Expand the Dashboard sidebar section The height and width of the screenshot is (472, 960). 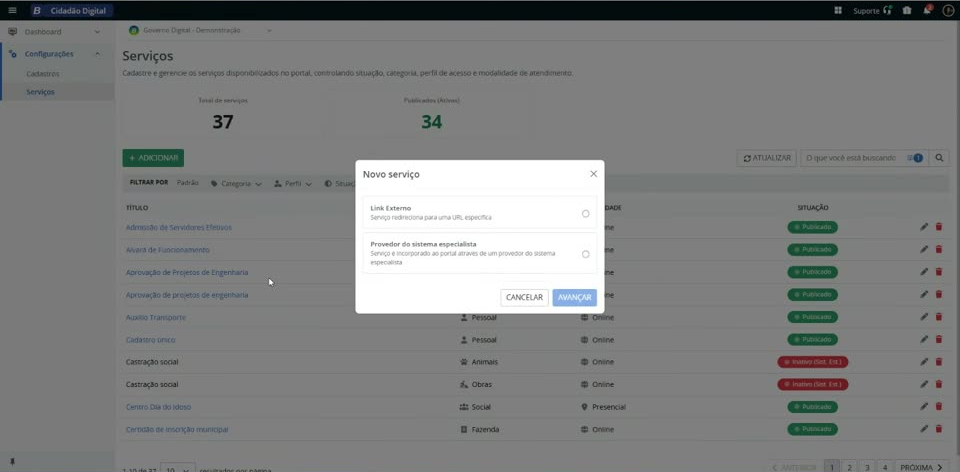pos(57,32)
